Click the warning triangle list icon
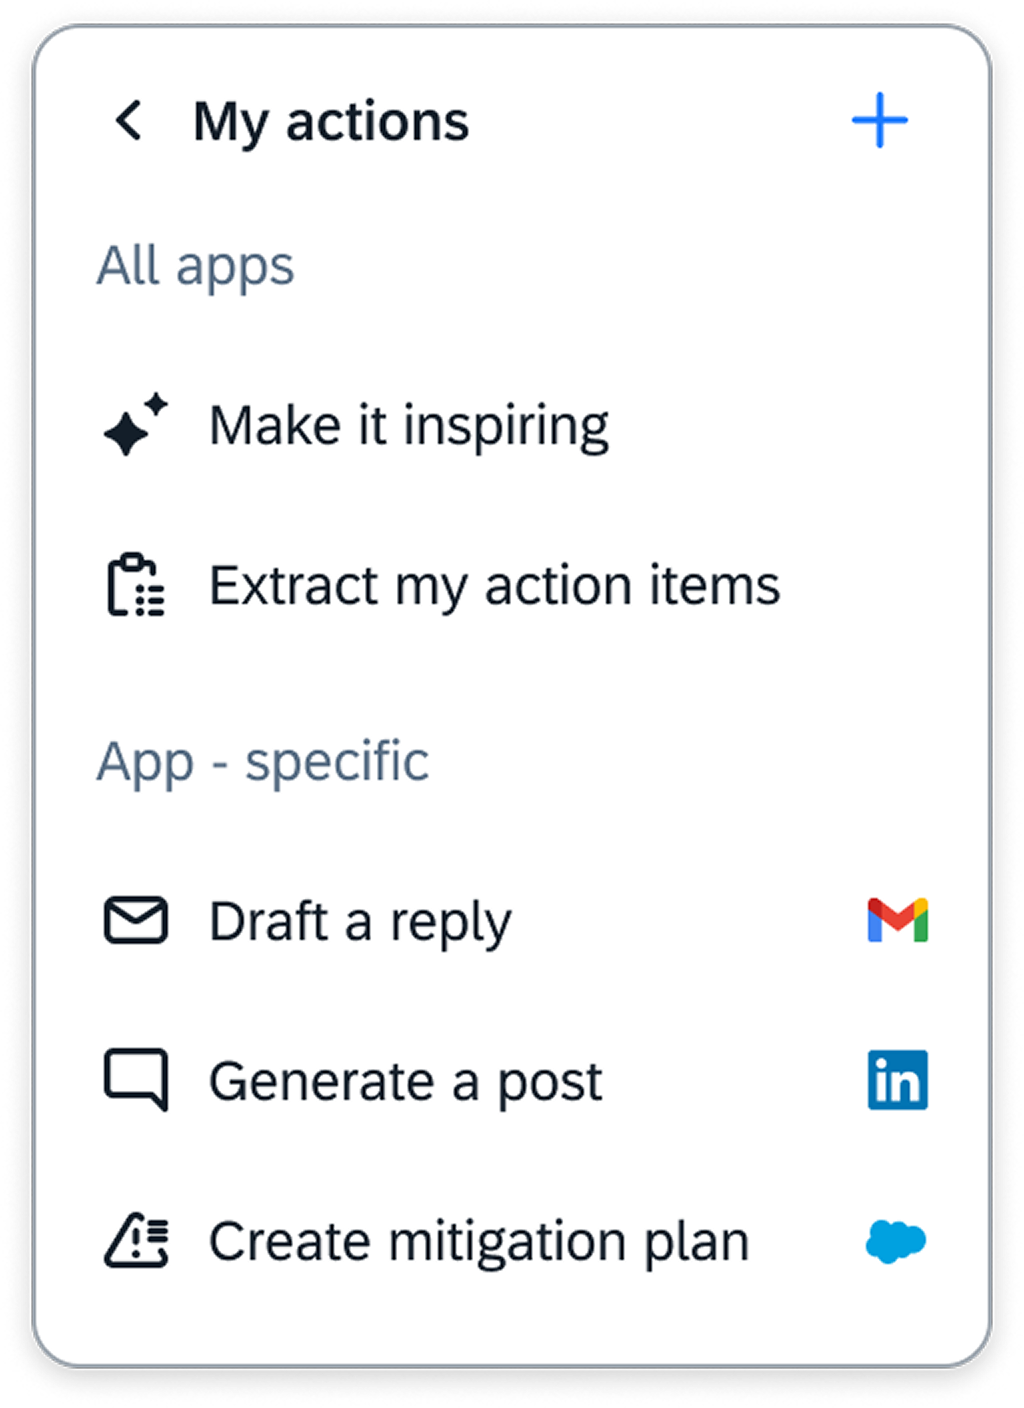Screen dimensions: 1024x1408 coord(136,1241)
